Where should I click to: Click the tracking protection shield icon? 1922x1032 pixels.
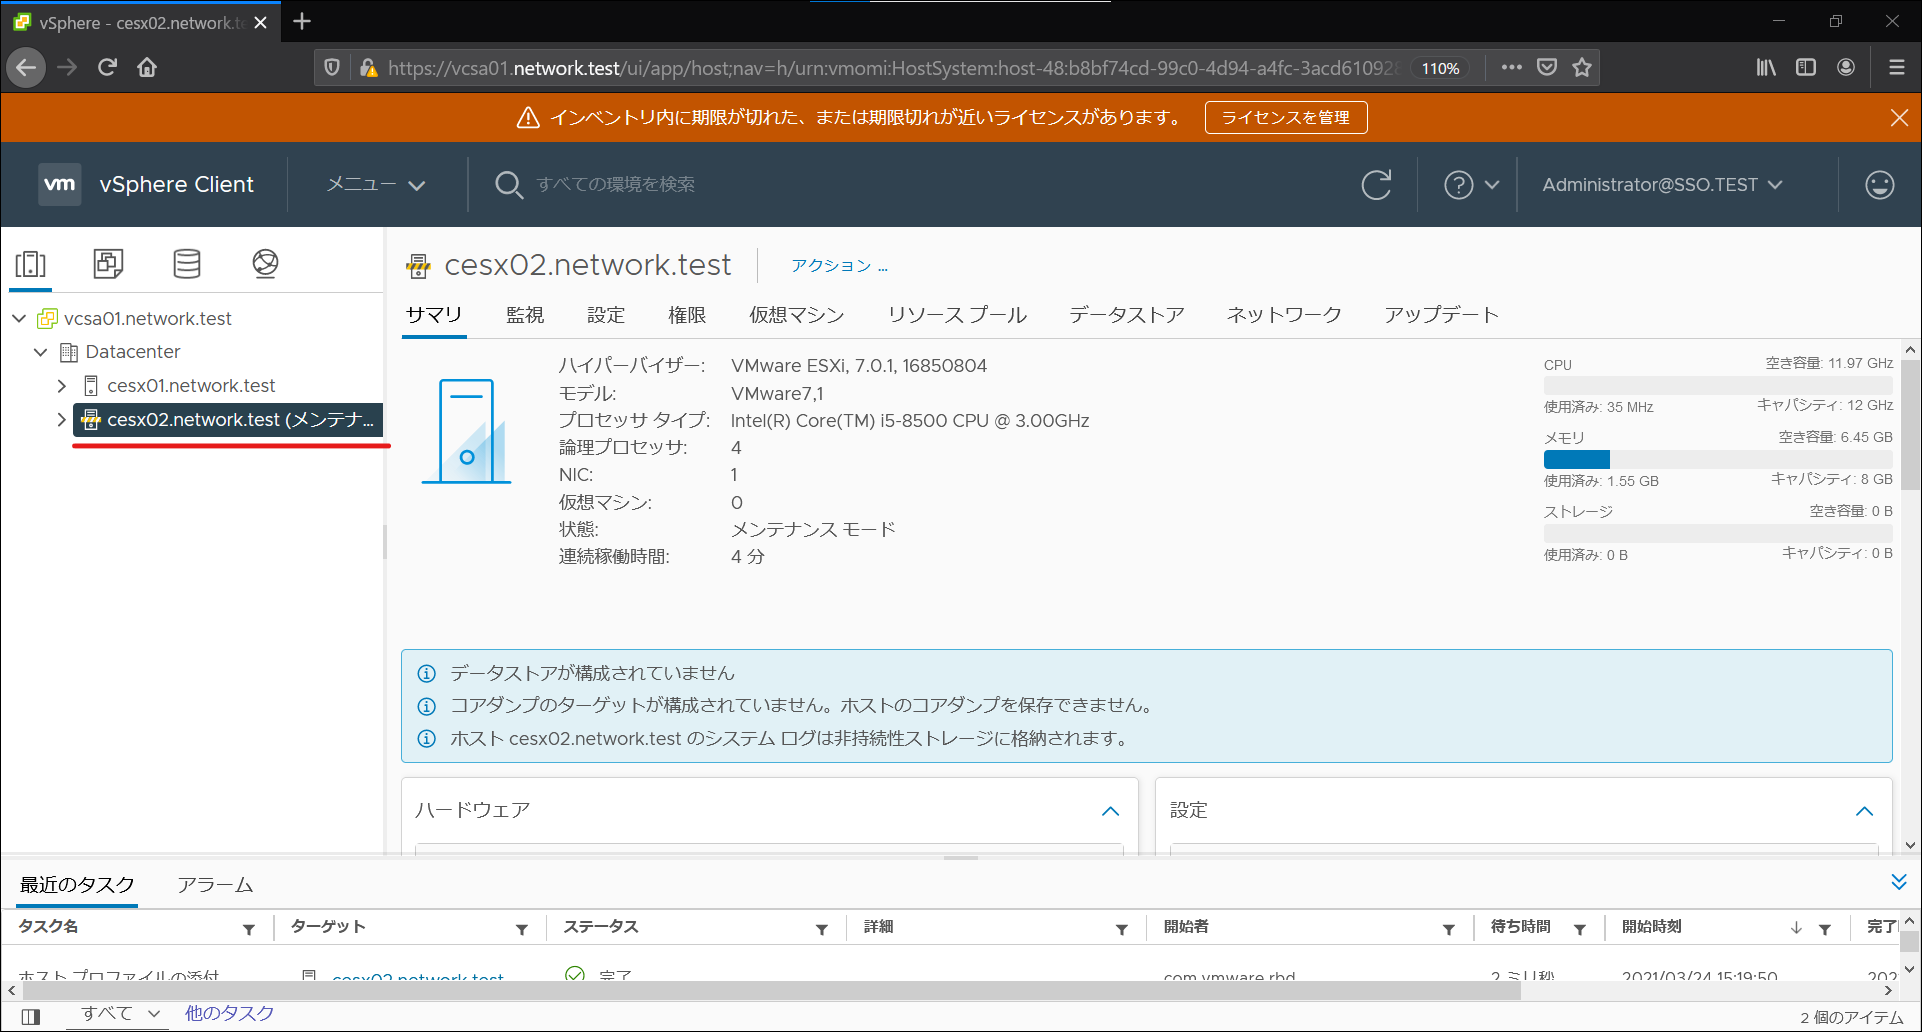click(332, 67)
